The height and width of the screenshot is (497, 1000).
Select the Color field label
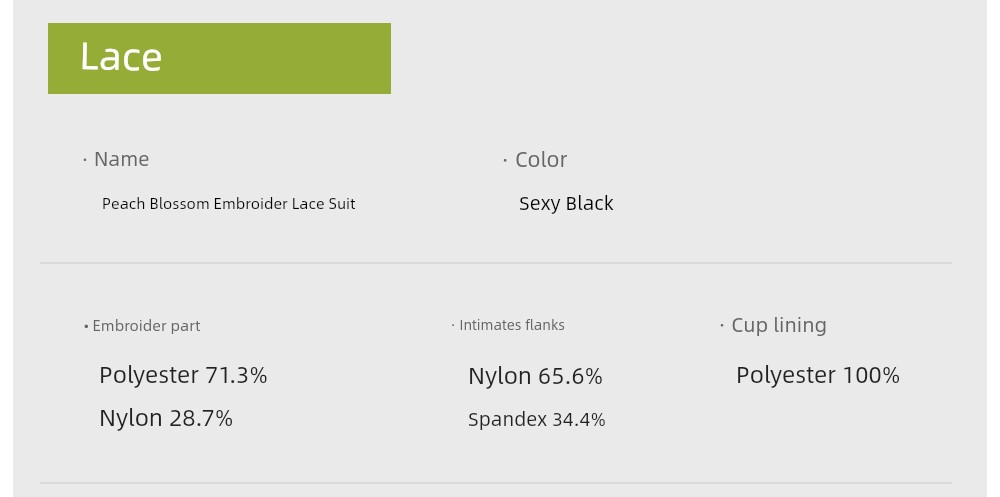click(x=541, y=159)
